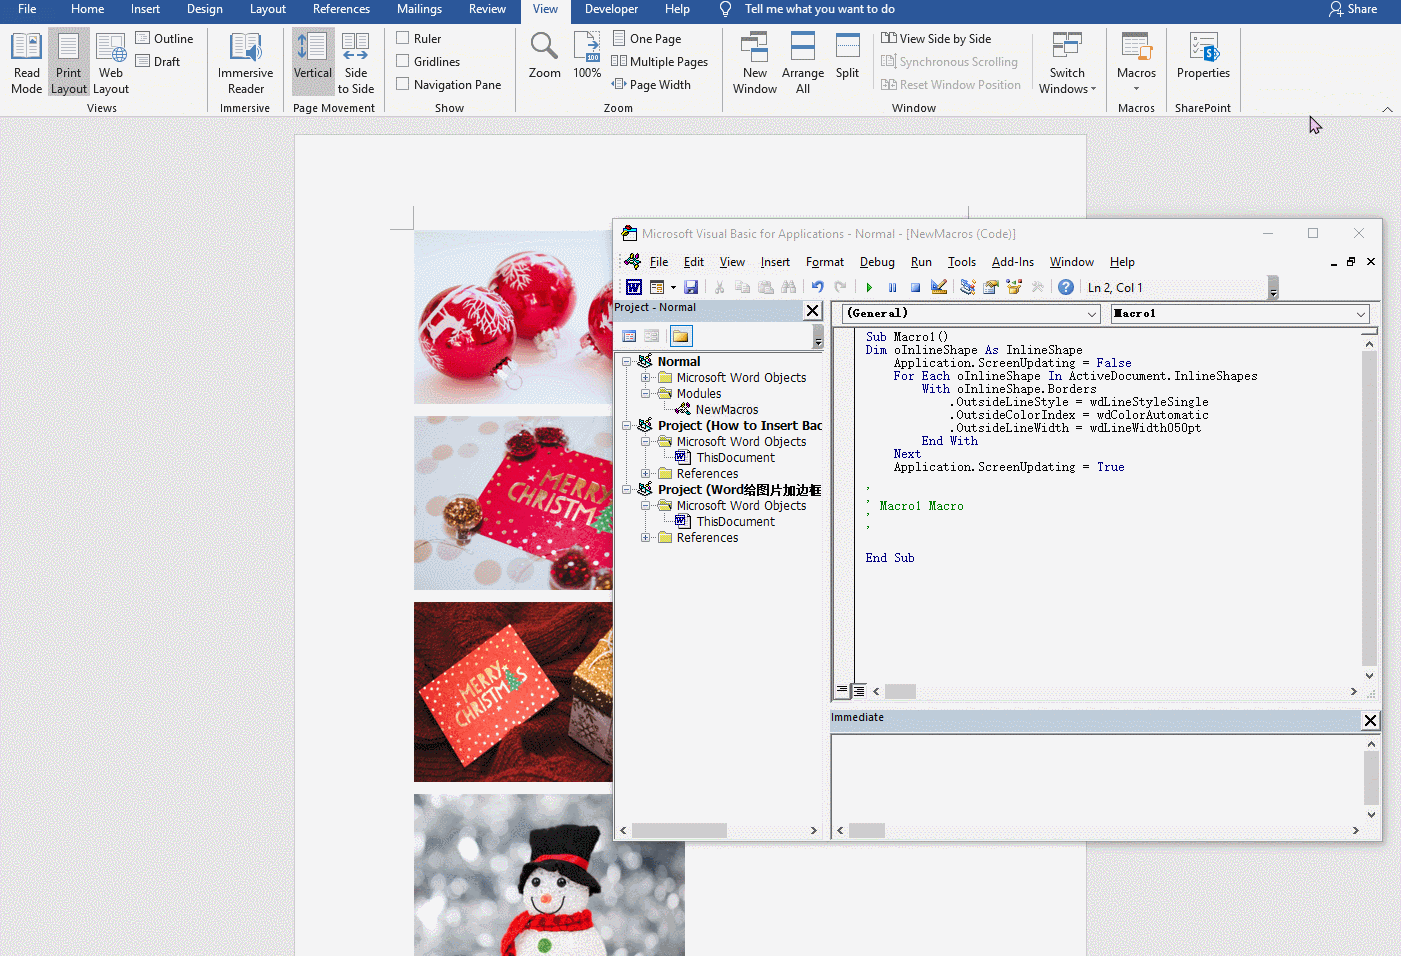Click New Window in the ribbon

(x=755, y=63)
